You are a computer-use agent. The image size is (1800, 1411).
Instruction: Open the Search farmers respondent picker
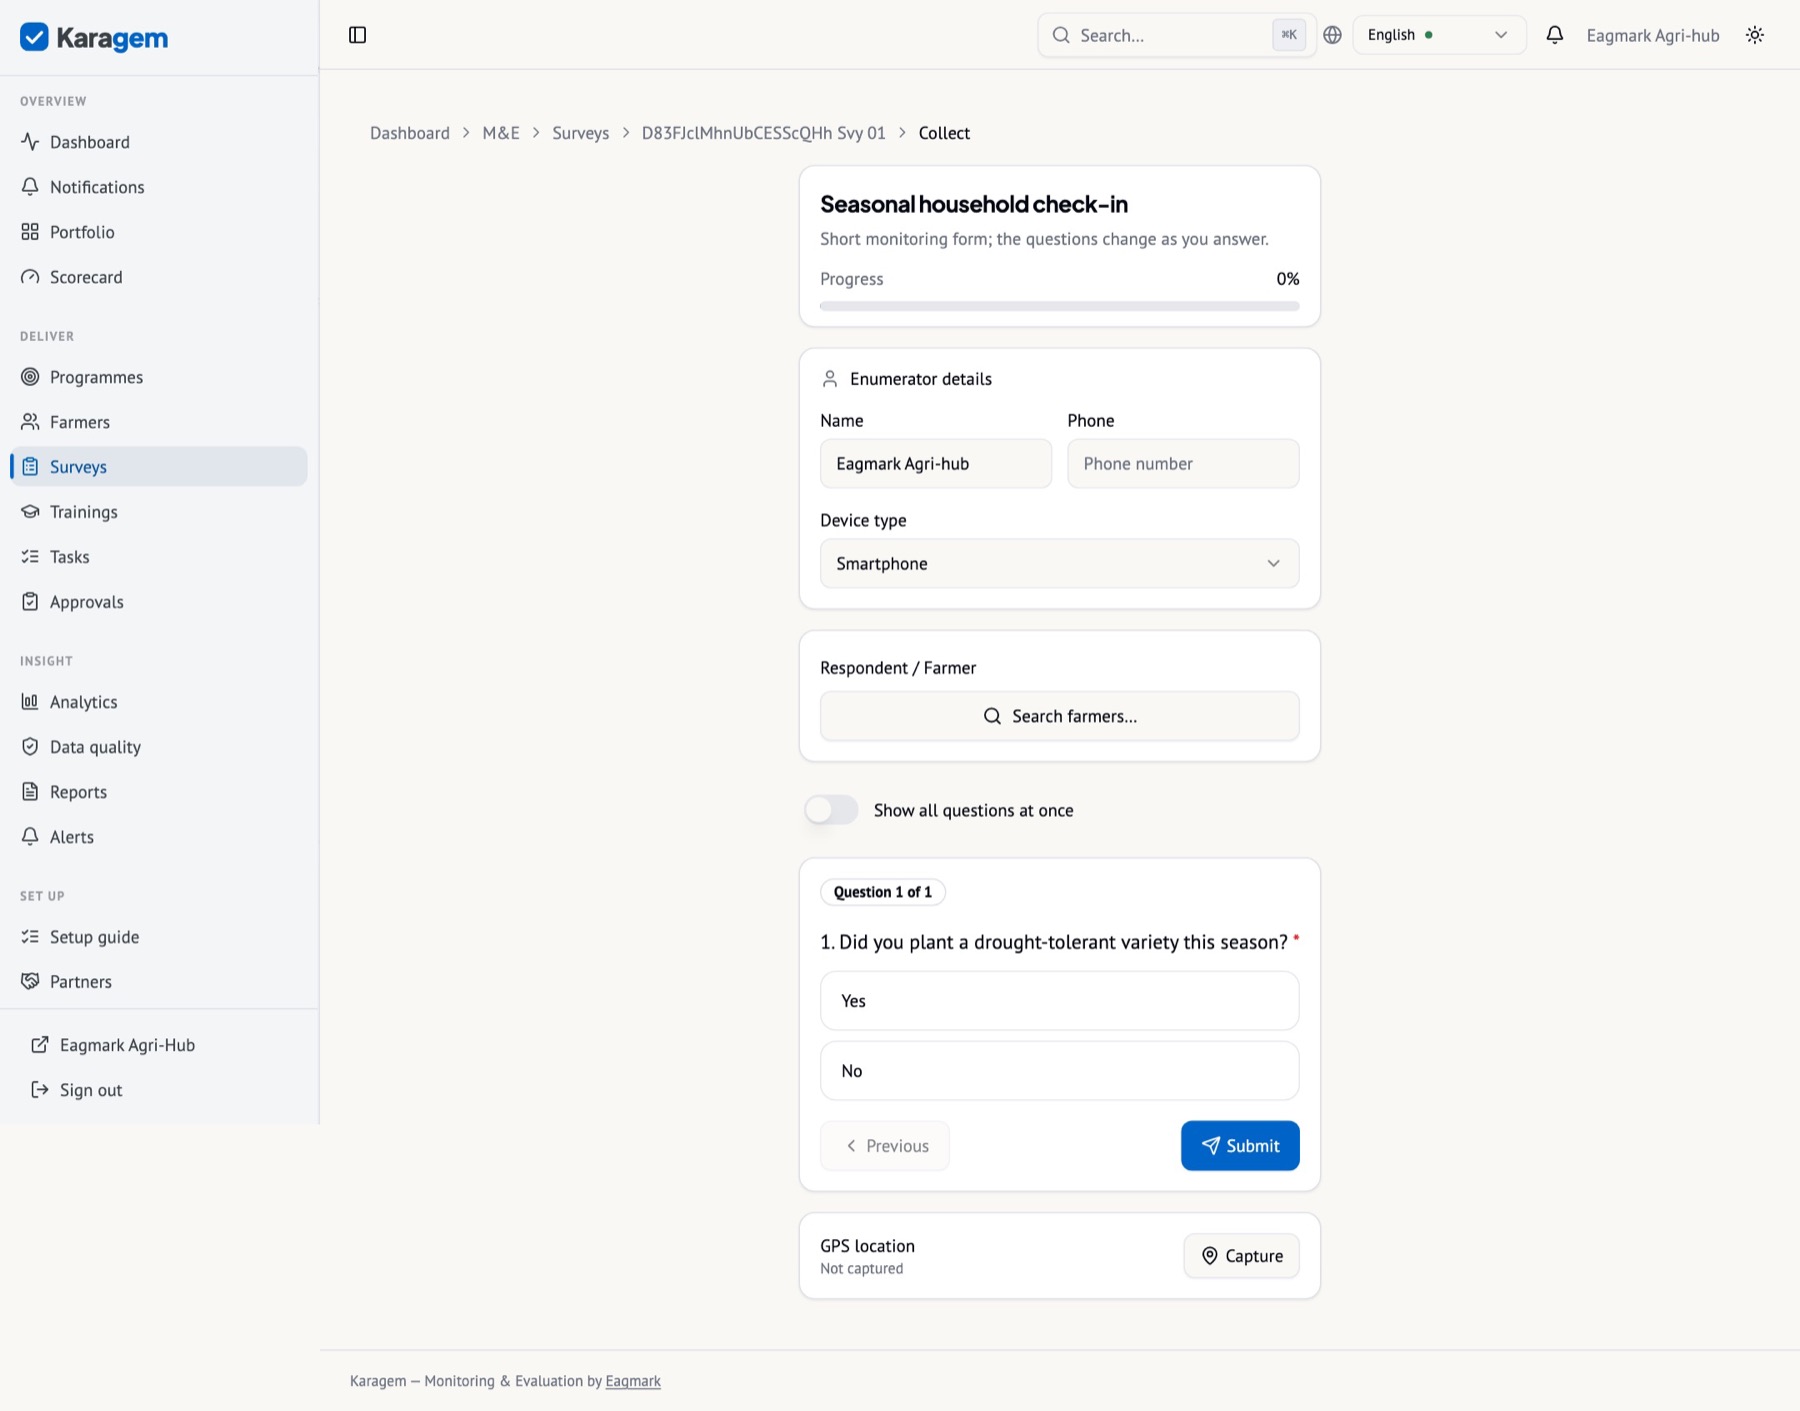(1059, 716)
